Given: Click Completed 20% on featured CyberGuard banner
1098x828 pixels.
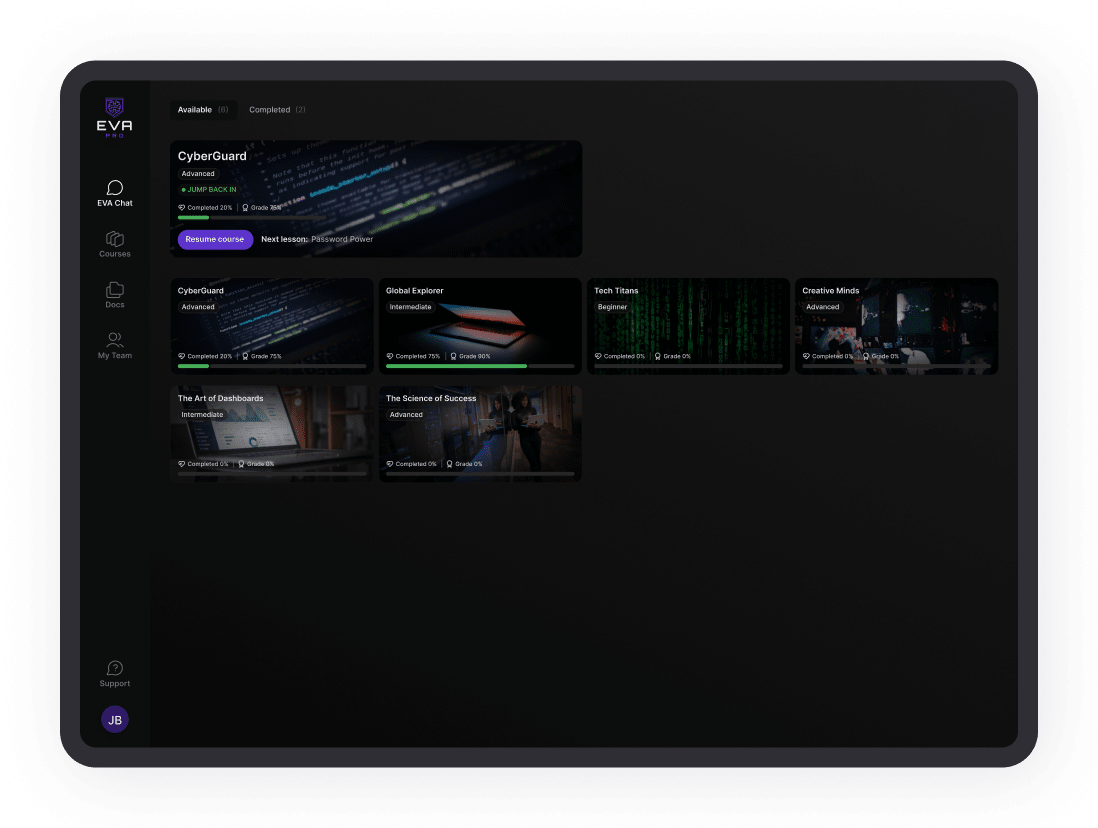Looking at the screenshot, I should coord(205,208).
